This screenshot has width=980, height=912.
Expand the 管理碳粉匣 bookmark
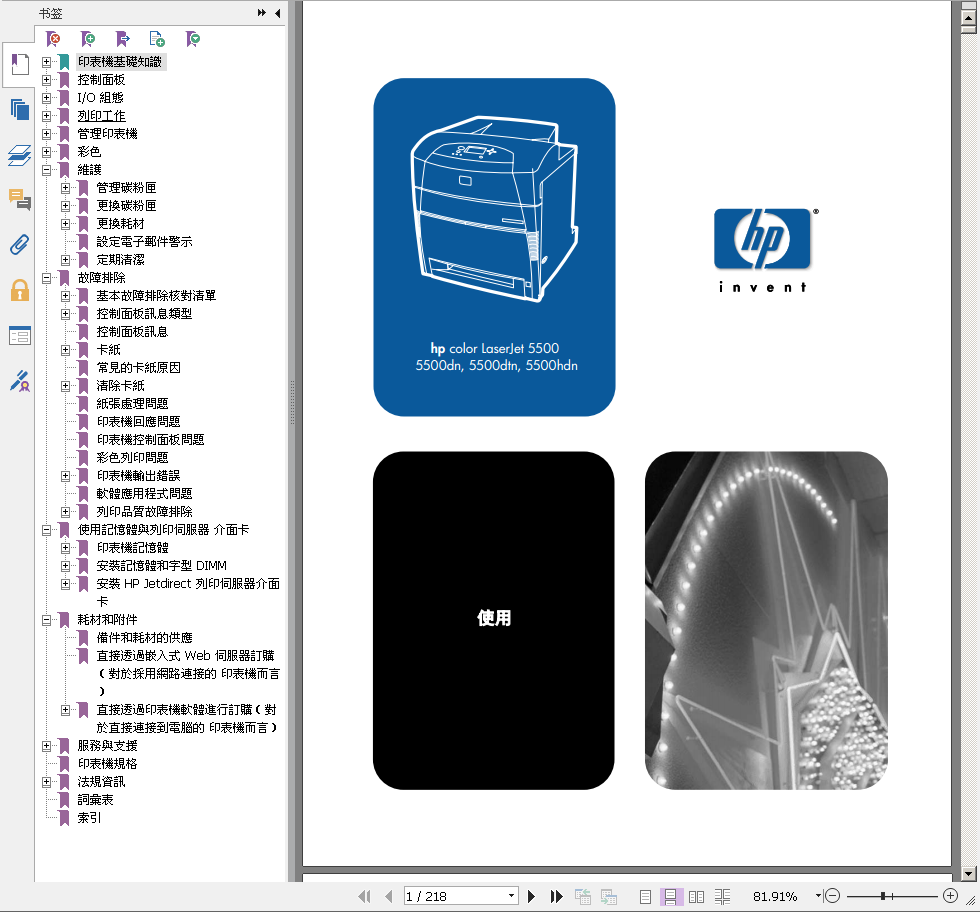65,188
